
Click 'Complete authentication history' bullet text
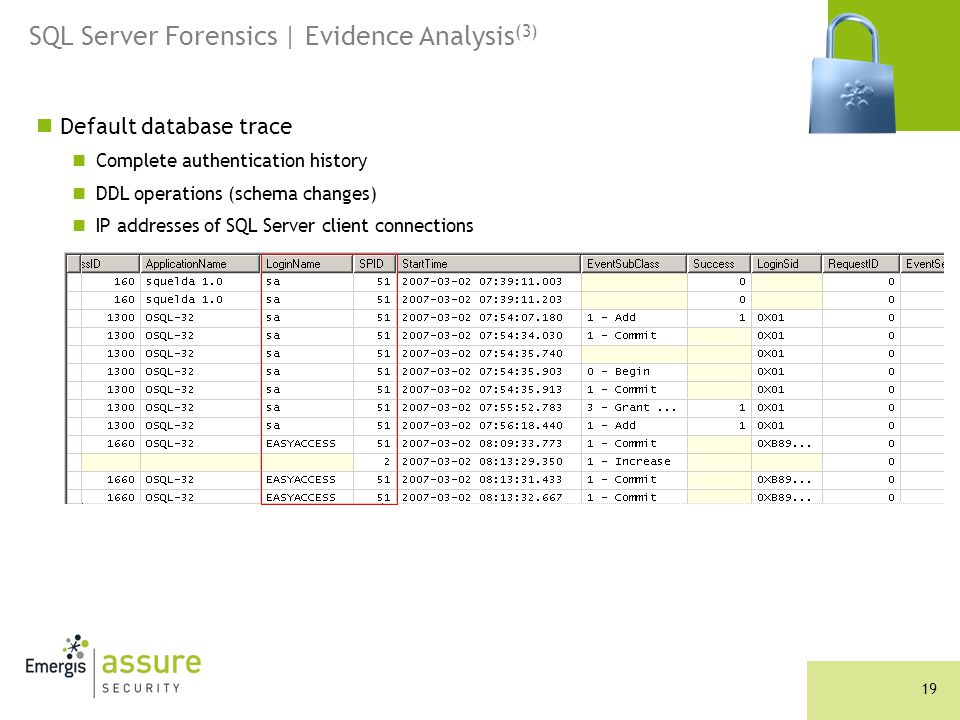click(x=231, y=160)
